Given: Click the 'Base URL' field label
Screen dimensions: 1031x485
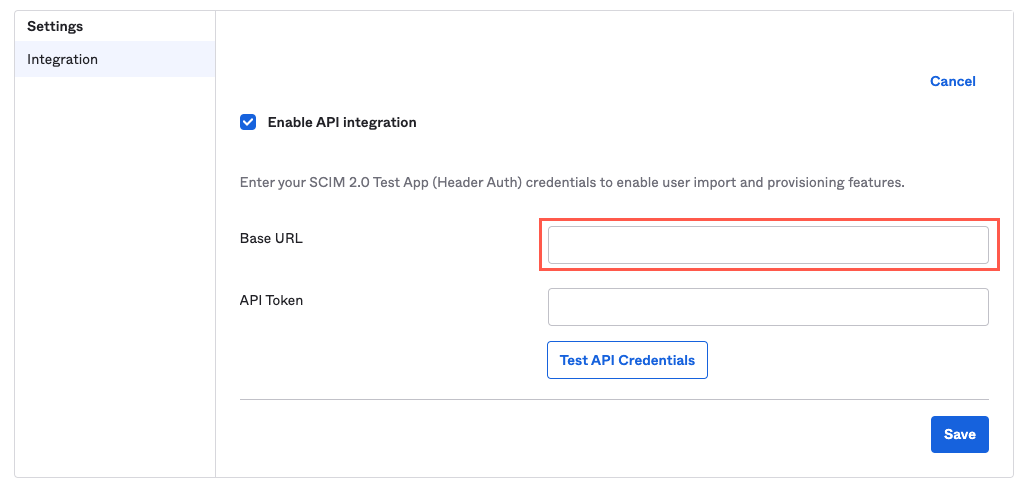Looking at the screenshot, I should coord(271,238).
